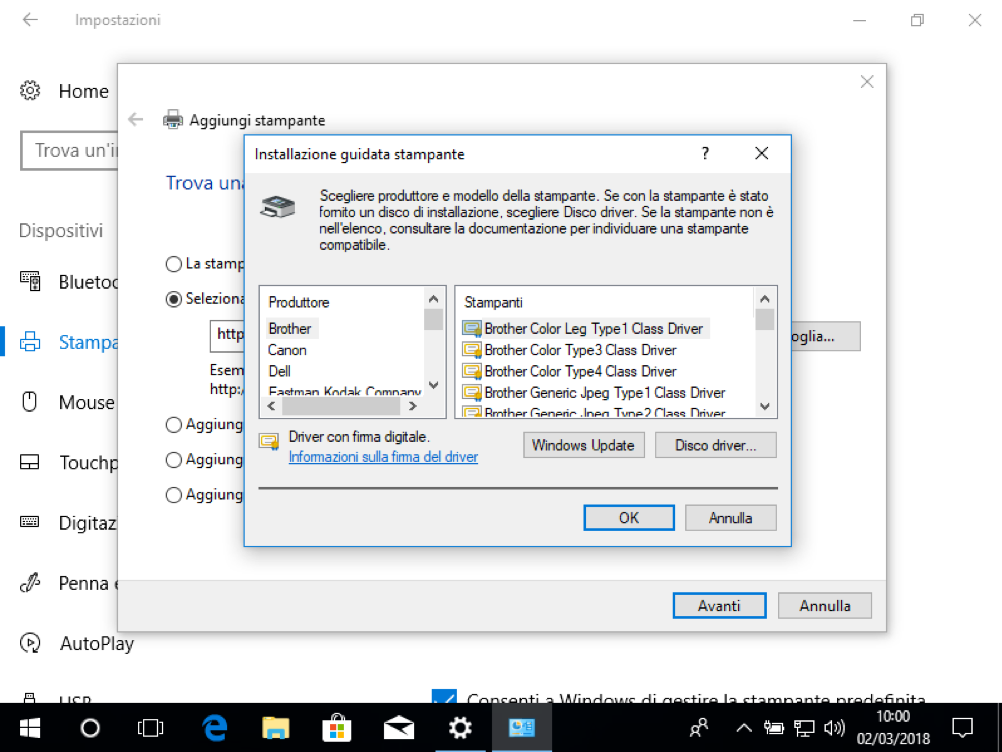Click the Stampanti column header
The height and width of the screenshot is (752, 1002).
click(x=493, y=302)
